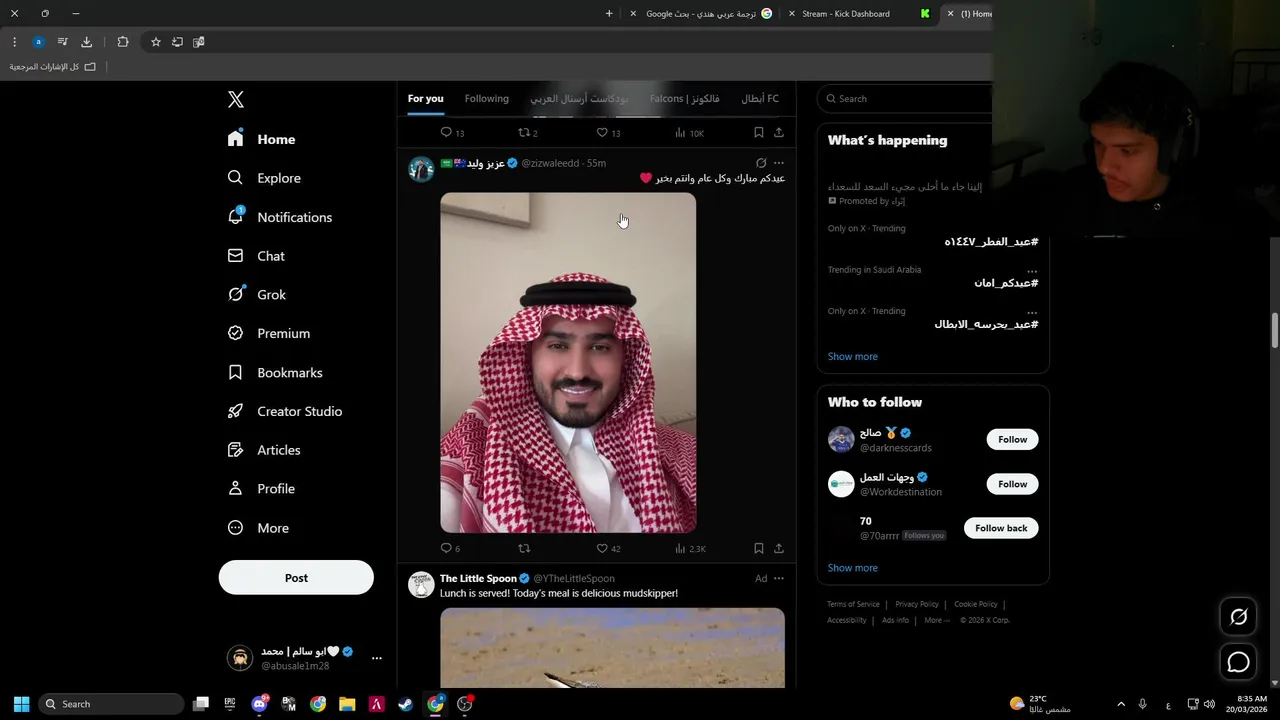
Task: Open the Premium page
Action: 269,333
